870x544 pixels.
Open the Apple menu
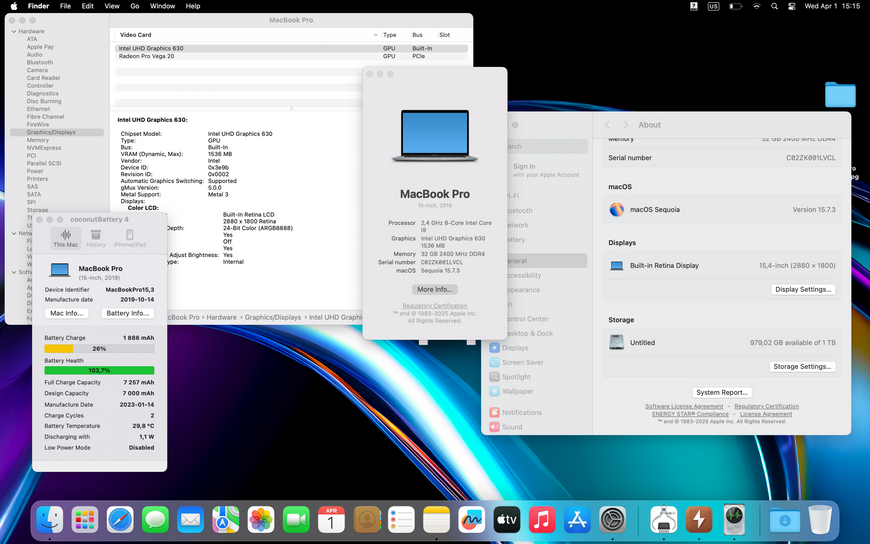(x=14, y=6)
